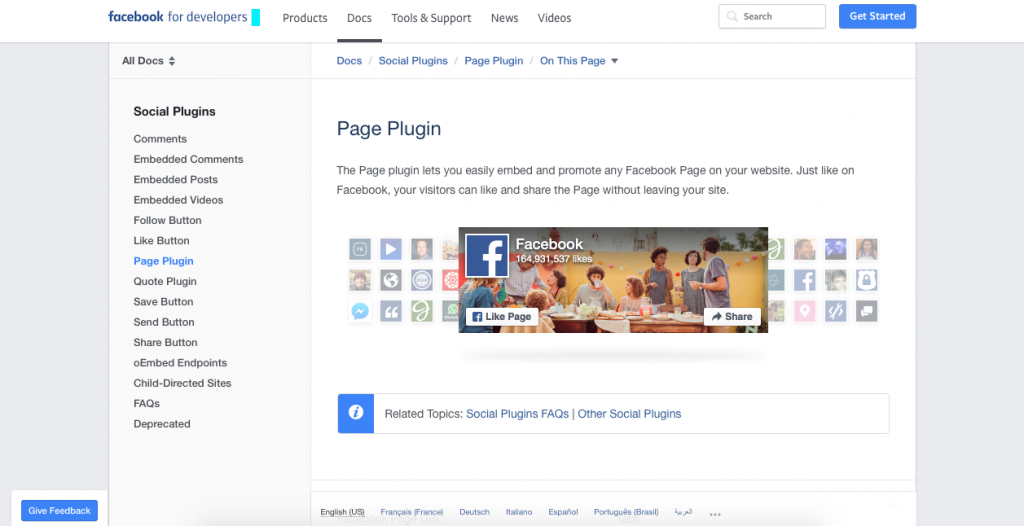The width and height of the screenshot is (1024, 526).
Task: Click the play button tile in icon grid
Action: pos(391,249)
